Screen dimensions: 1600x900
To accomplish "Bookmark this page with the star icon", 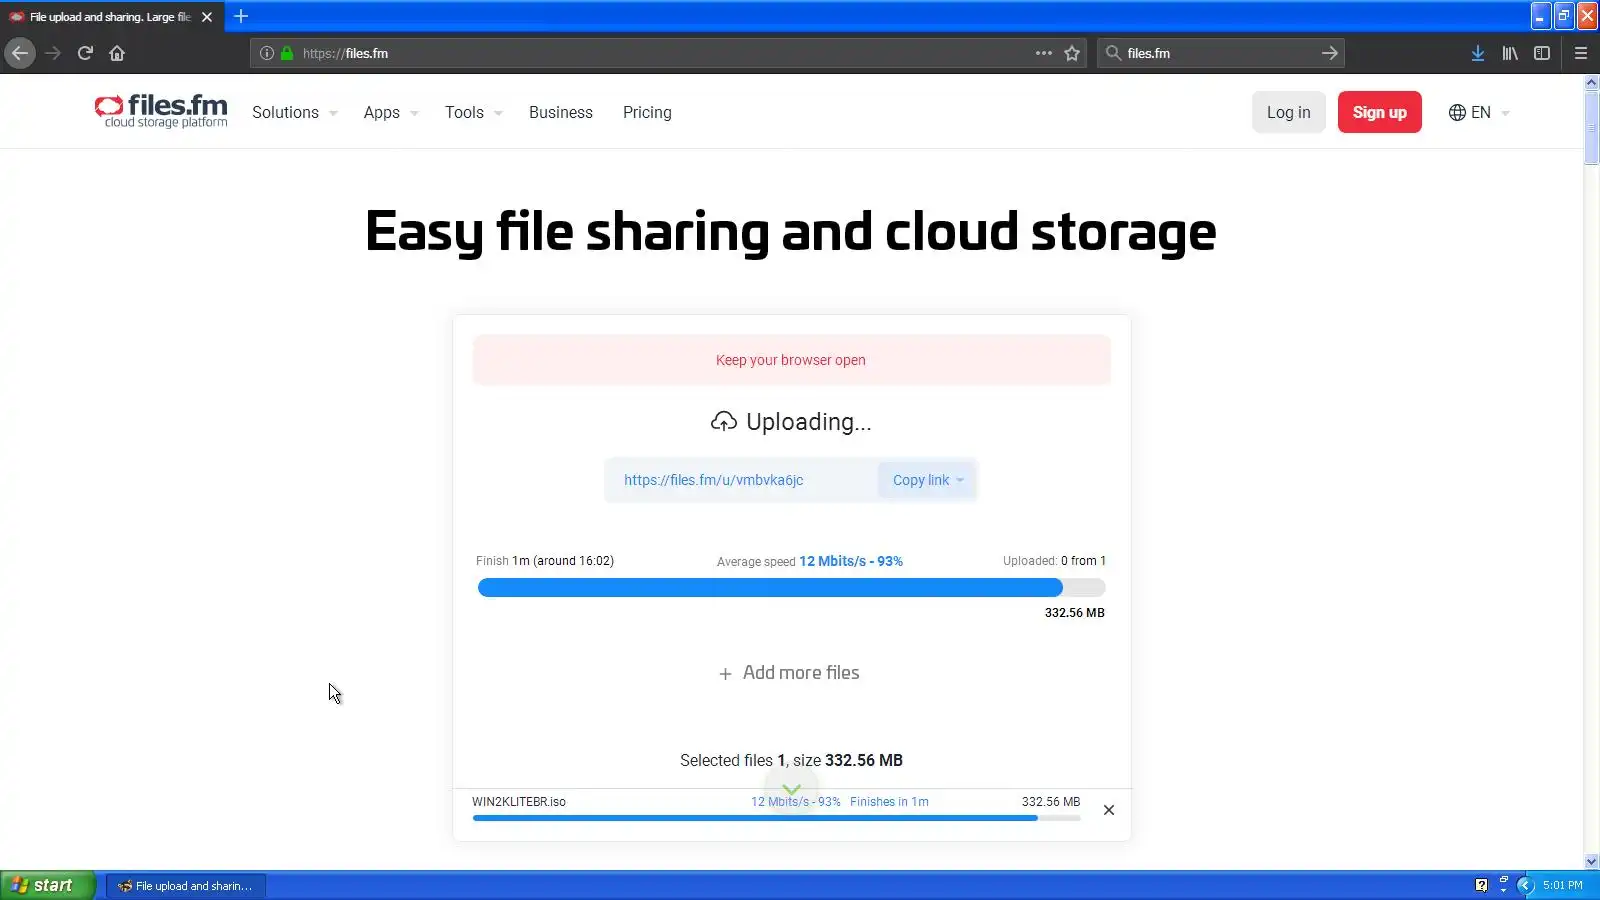I will click(1072, 53).
